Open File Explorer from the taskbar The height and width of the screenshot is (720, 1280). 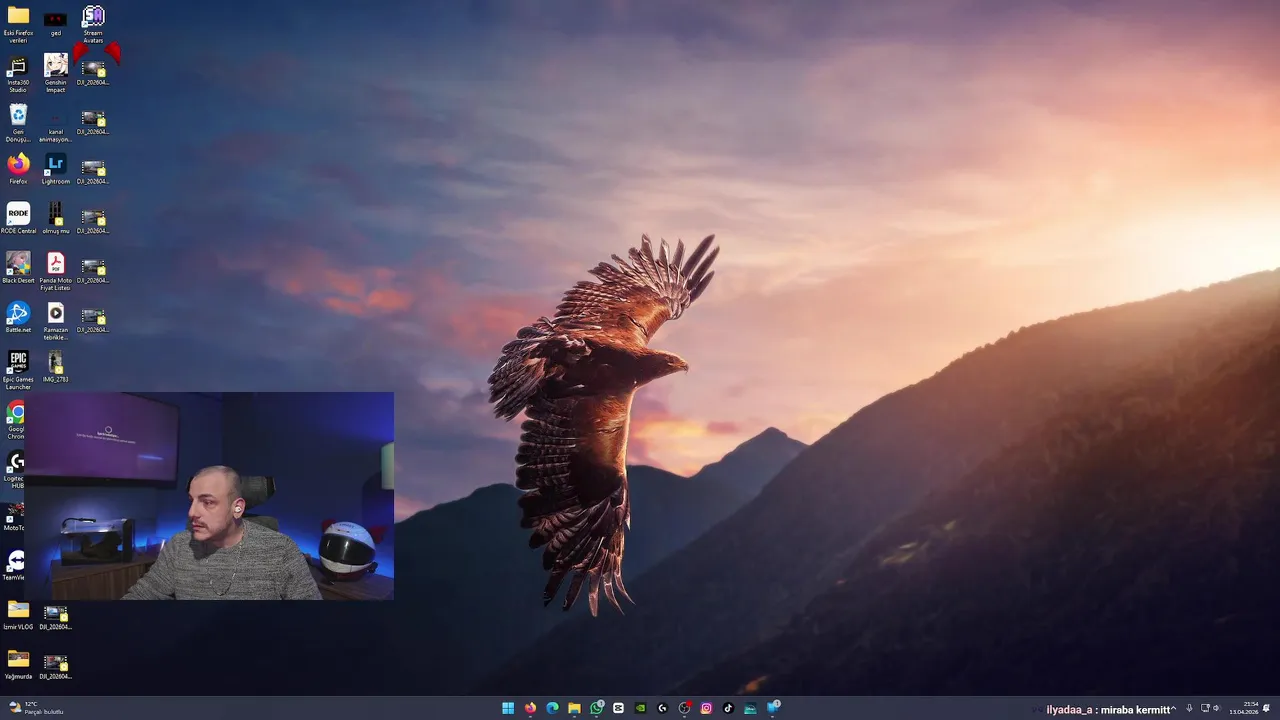574,708
